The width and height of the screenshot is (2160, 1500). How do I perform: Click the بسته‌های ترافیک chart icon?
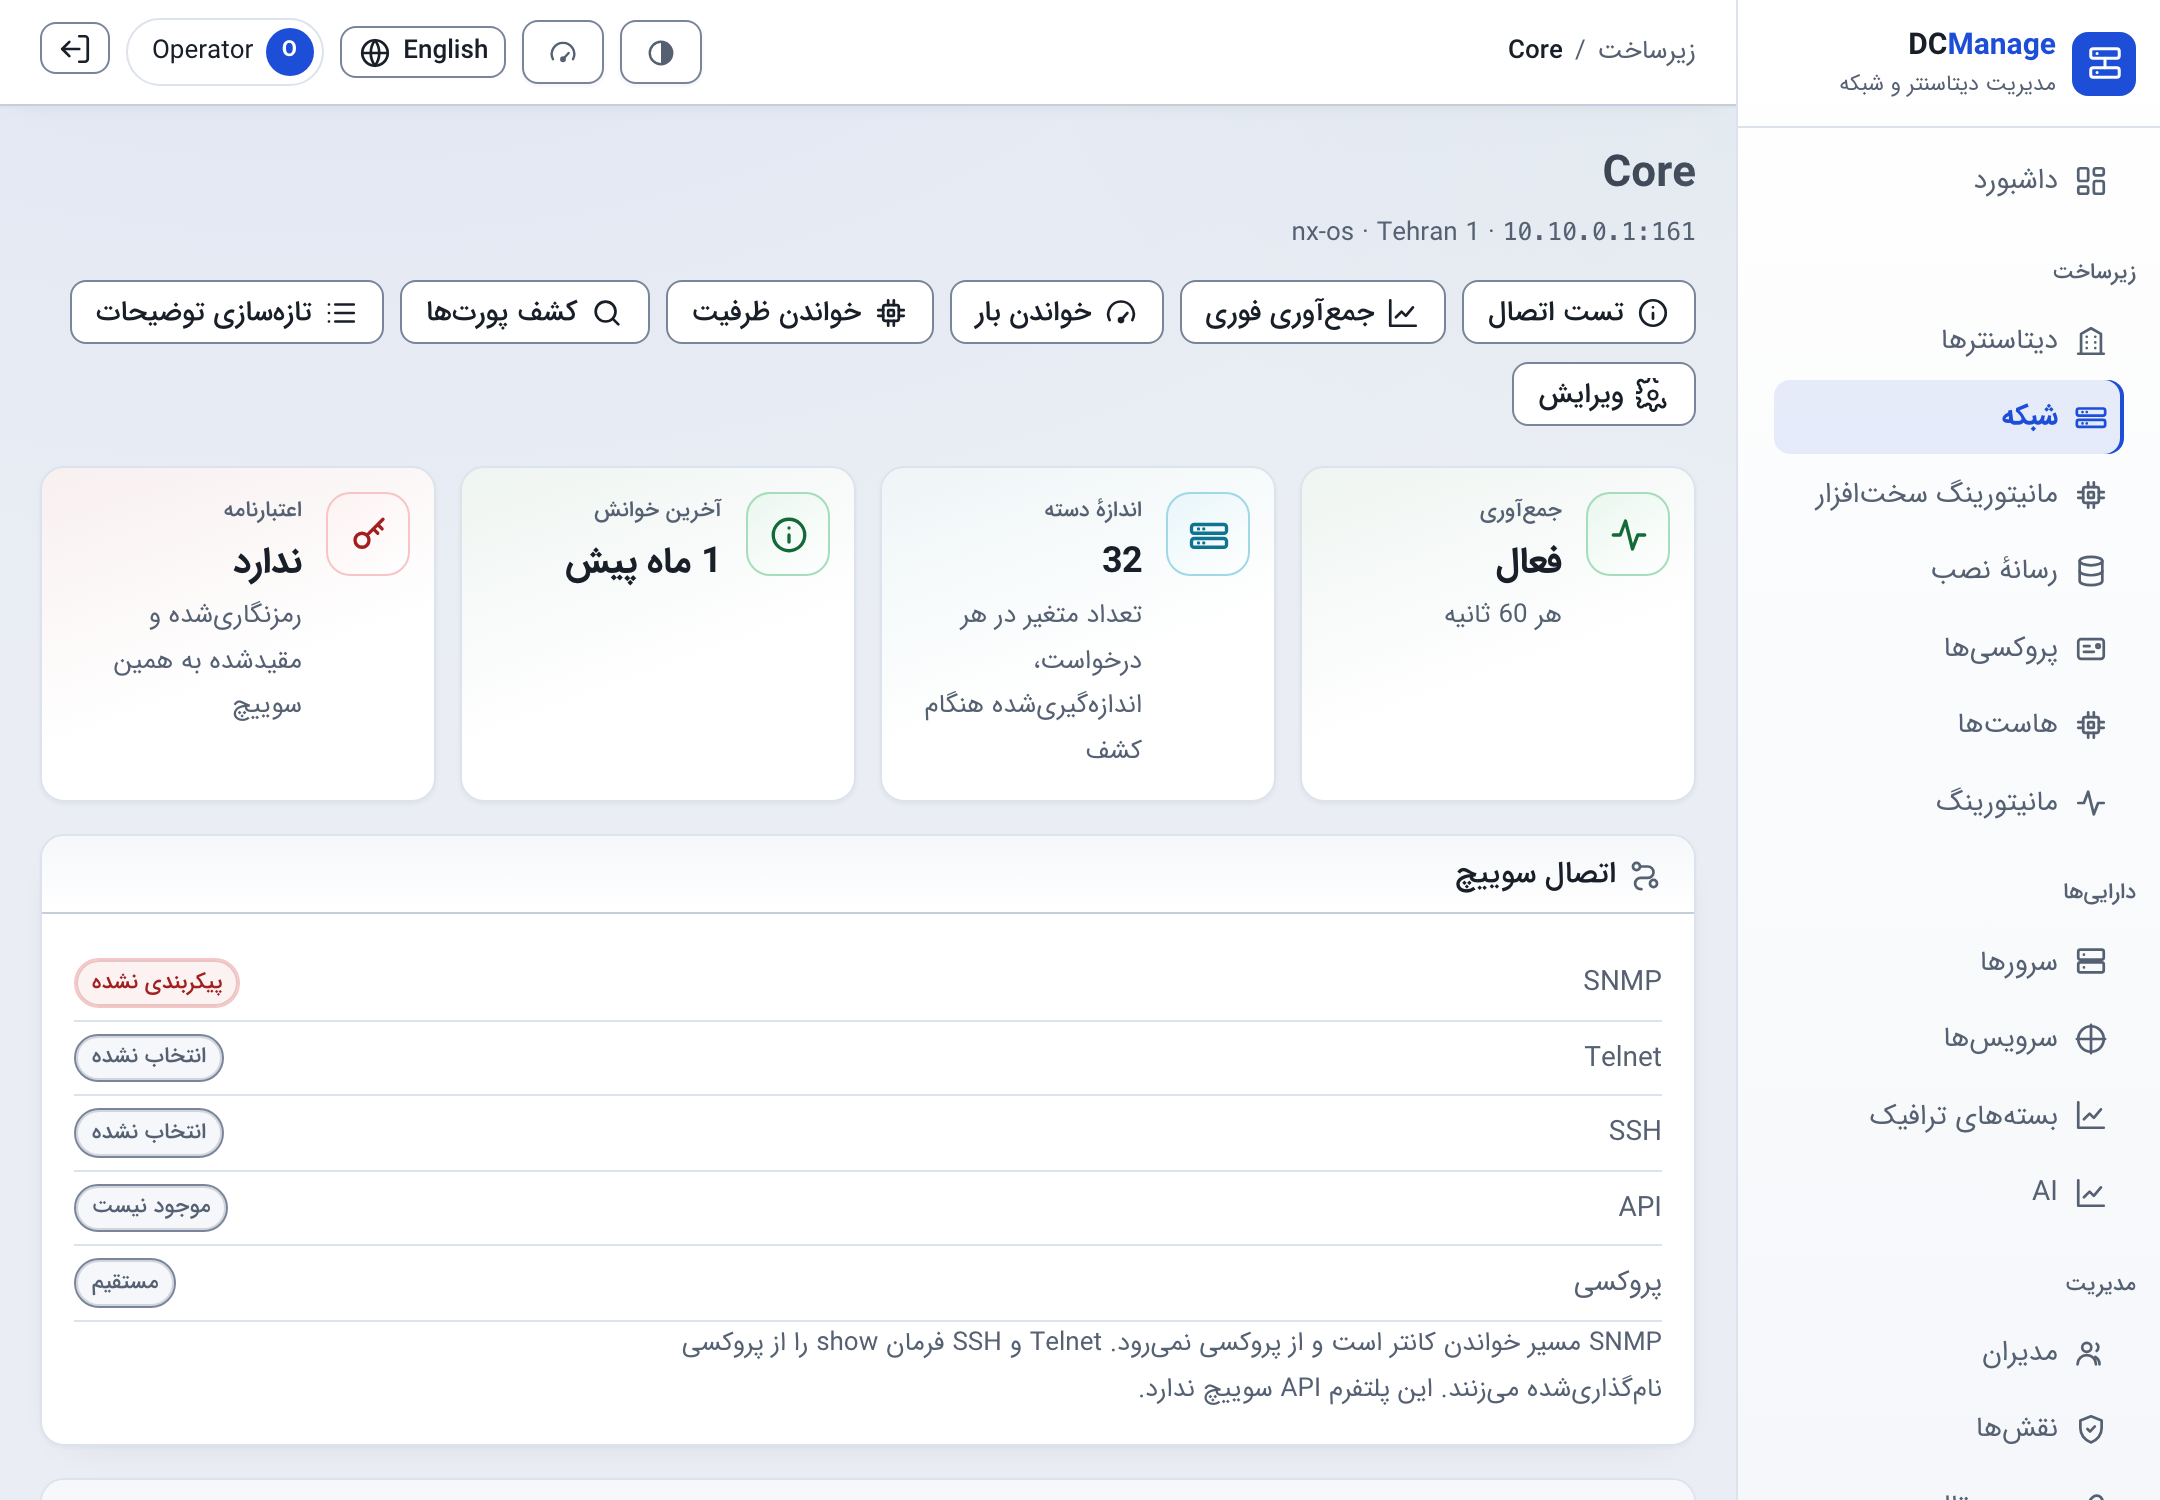pos(2091,1116)
